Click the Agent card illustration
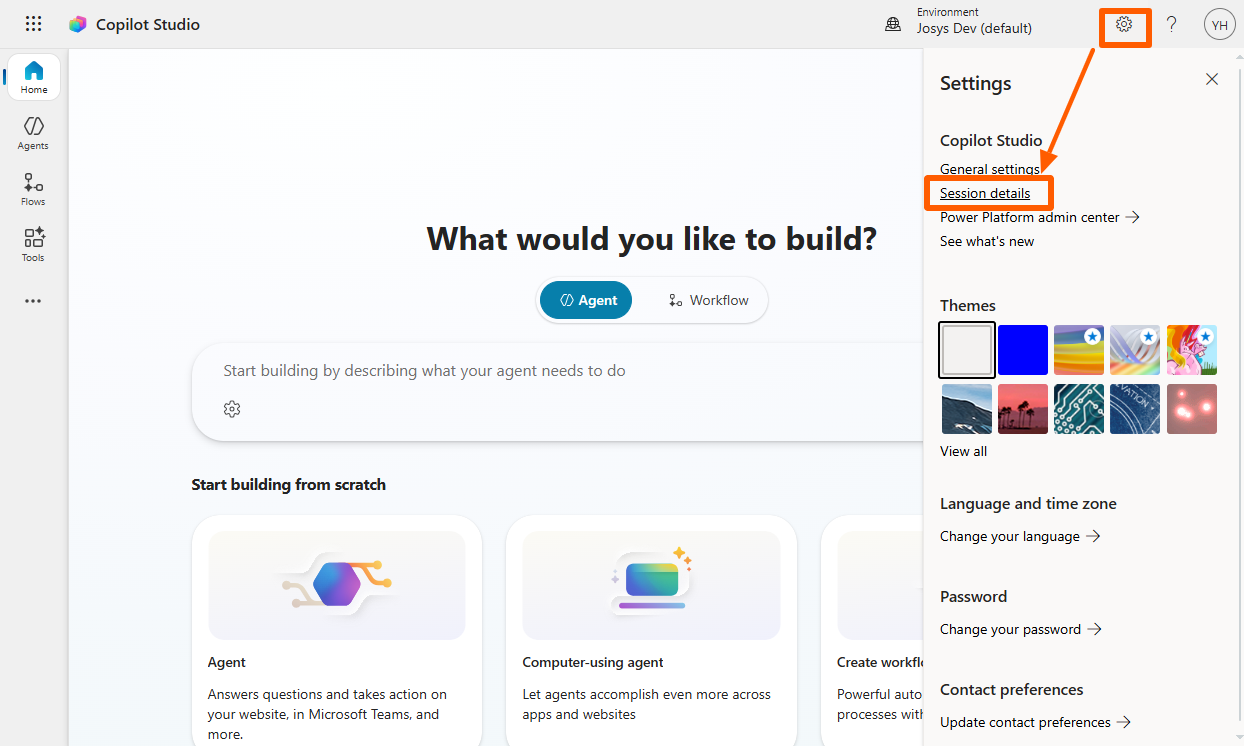1244x746 pixels. pos(337,585)
